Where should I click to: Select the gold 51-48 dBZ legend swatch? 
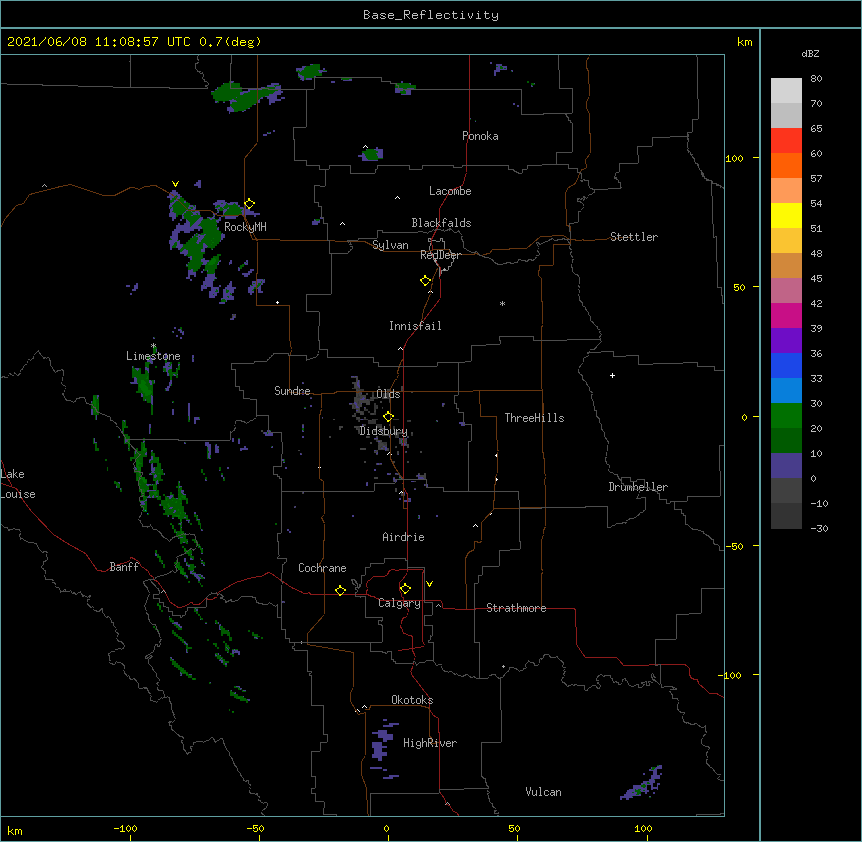(x=786, y=241)
